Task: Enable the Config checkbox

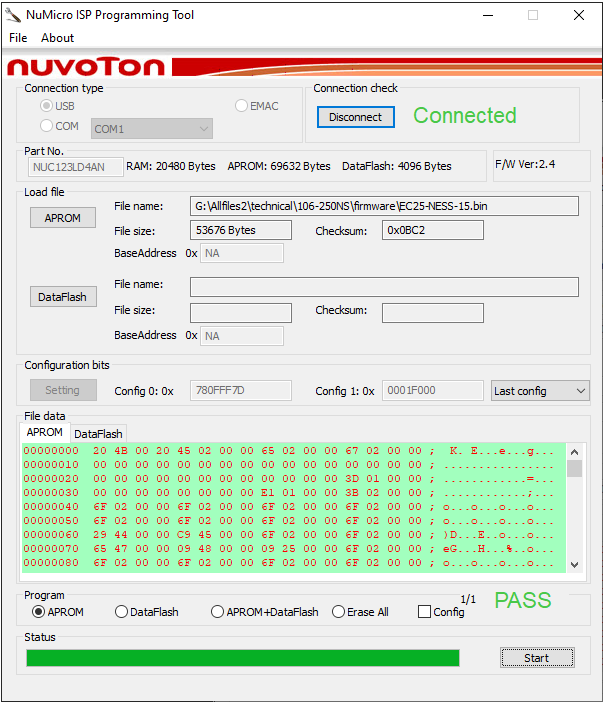Action: pyautogui.click(x=424, y=612)
